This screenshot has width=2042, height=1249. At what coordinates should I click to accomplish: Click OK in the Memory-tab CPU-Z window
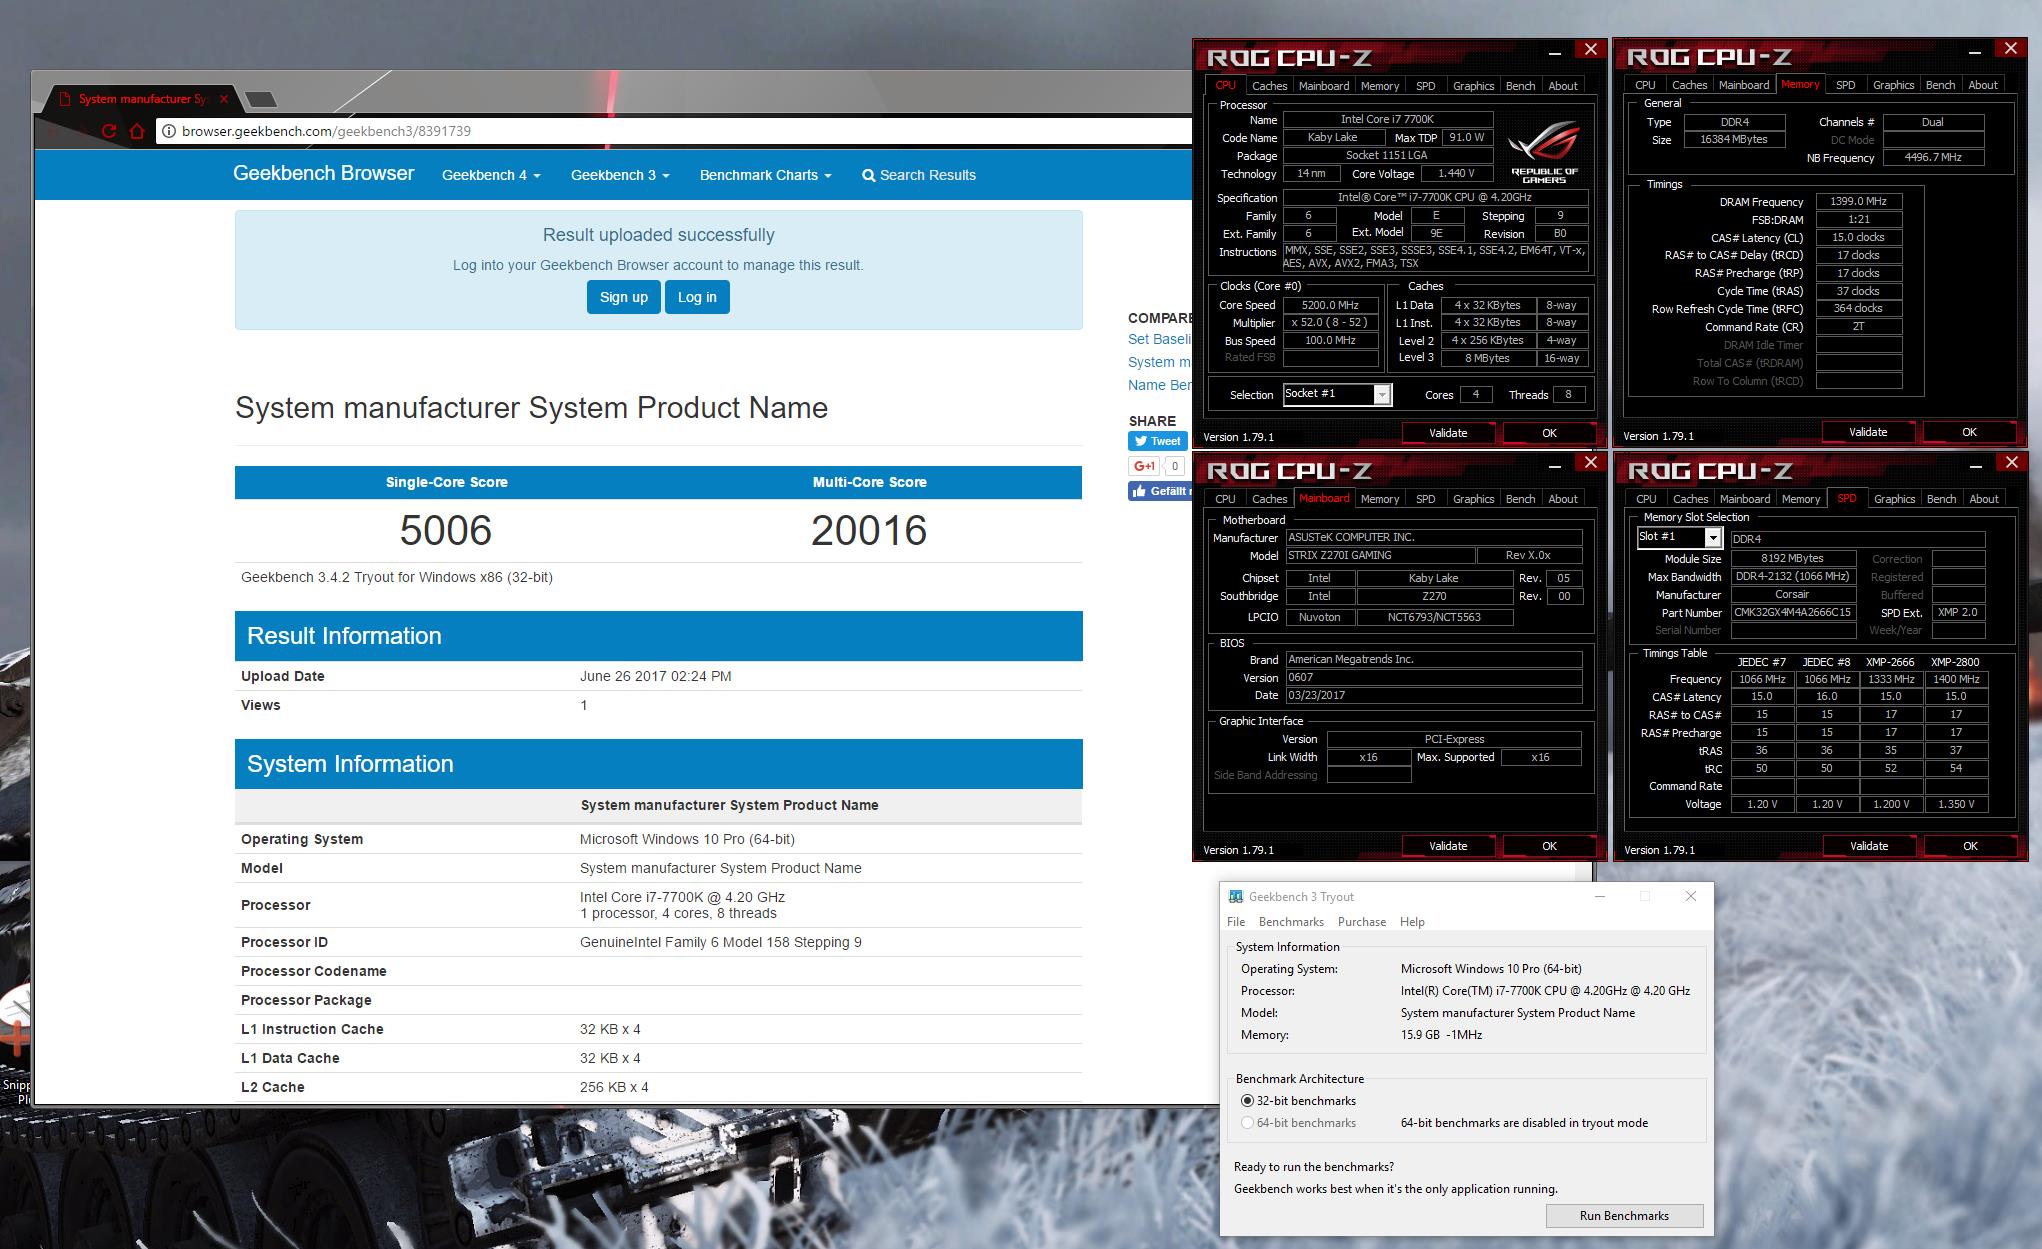[1969, 432]
